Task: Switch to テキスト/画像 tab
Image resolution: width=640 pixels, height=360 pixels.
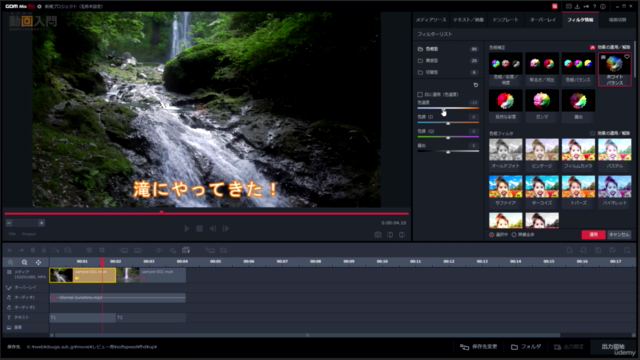Action: pos(468,20)
